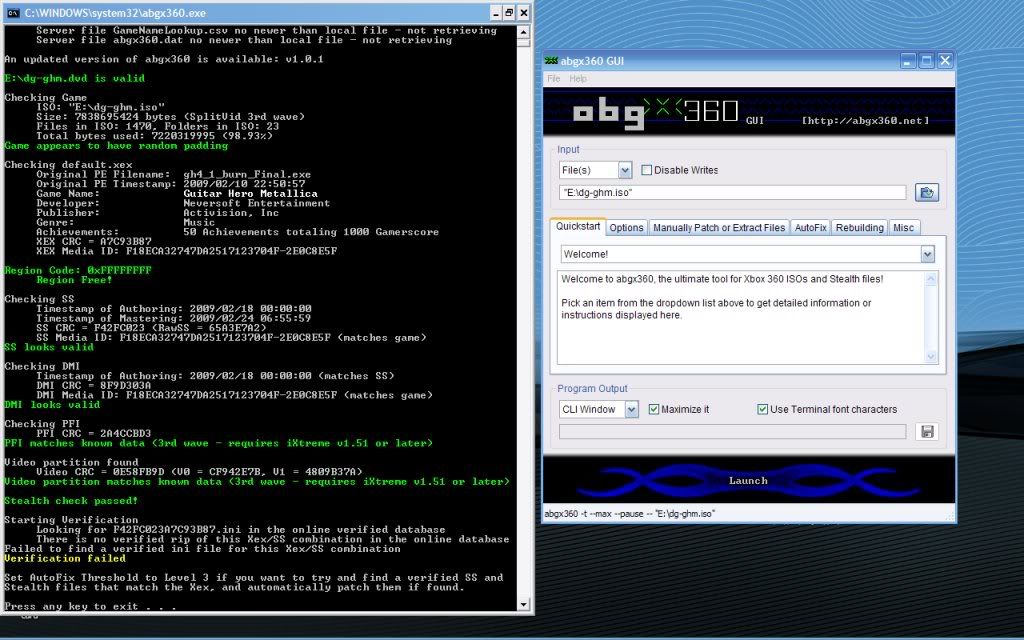Screen dimensions: 1024x640
Task: Click the abgx360.exe console window icon
Action: tap(13, 12)
